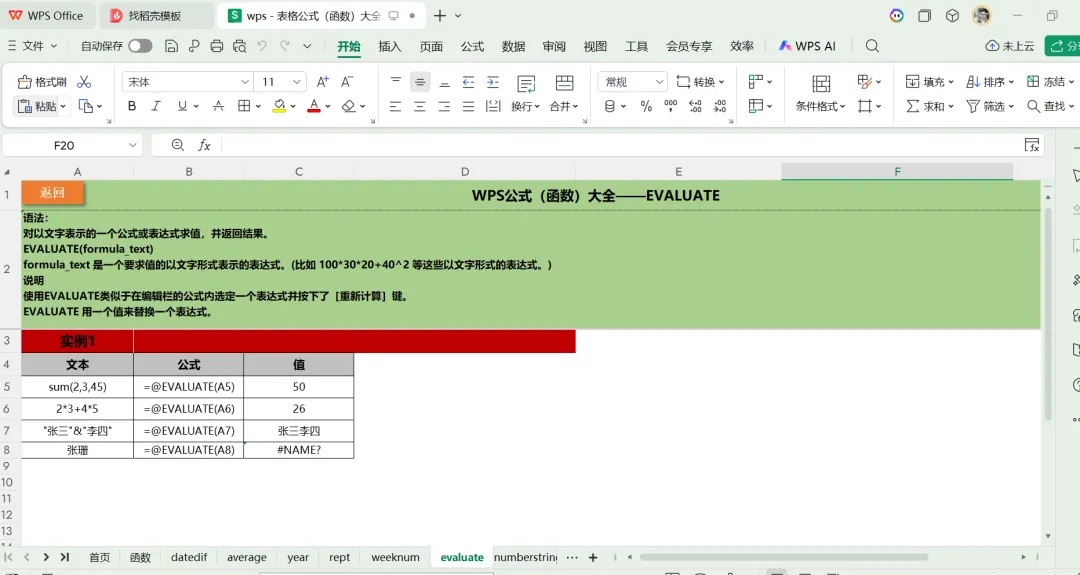
Task: Click the red font color A
Action: [x=314, y=106]
